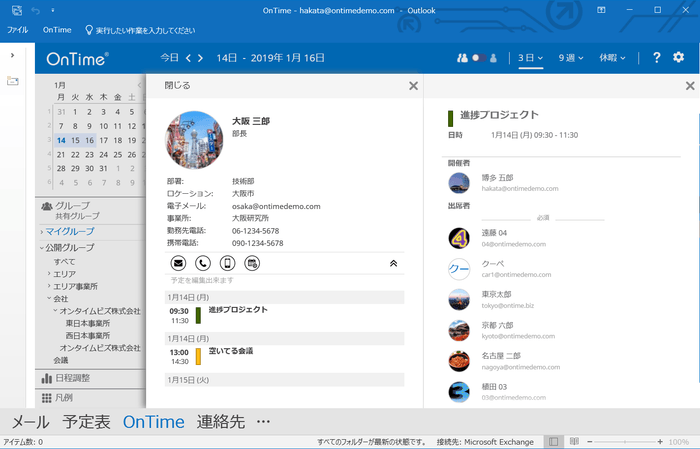The image size is (700, 449).
Task: Click the mobile phone icon
Action: click(227, 263)
